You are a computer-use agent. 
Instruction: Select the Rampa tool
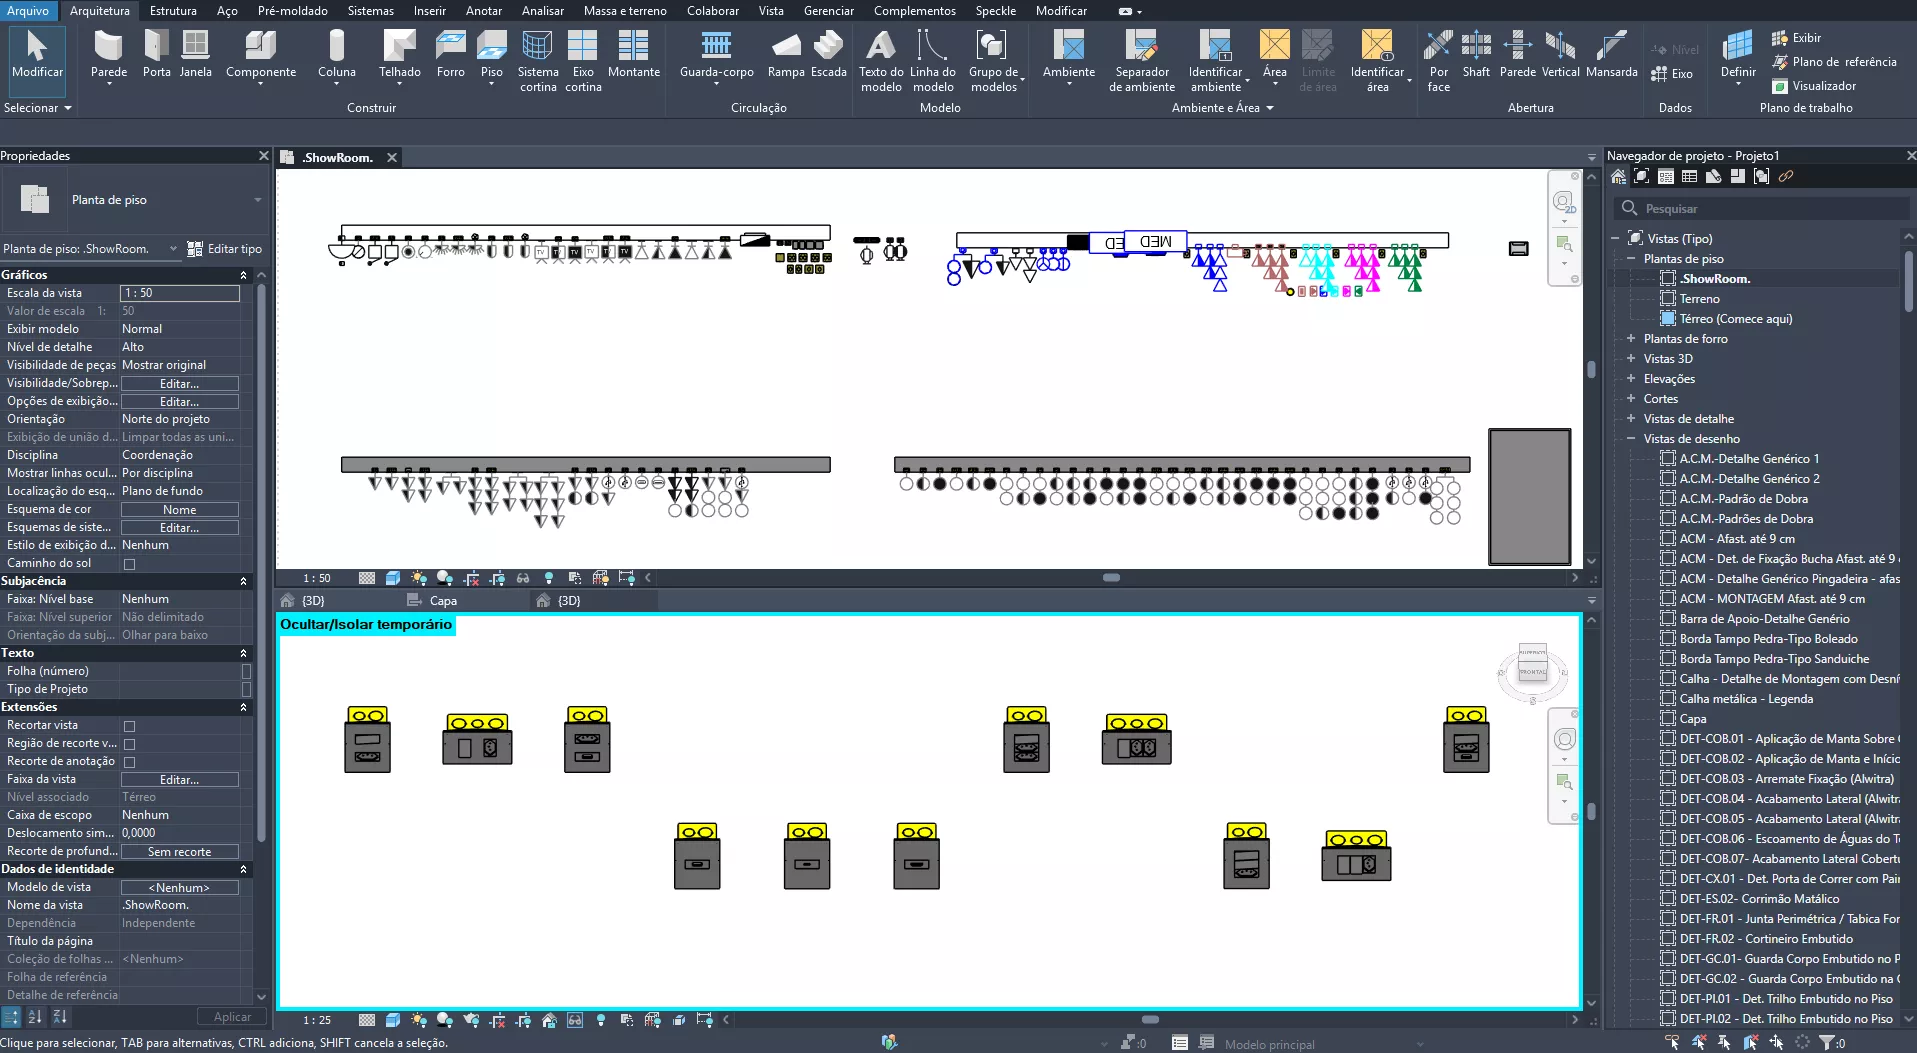click(786, 54)
